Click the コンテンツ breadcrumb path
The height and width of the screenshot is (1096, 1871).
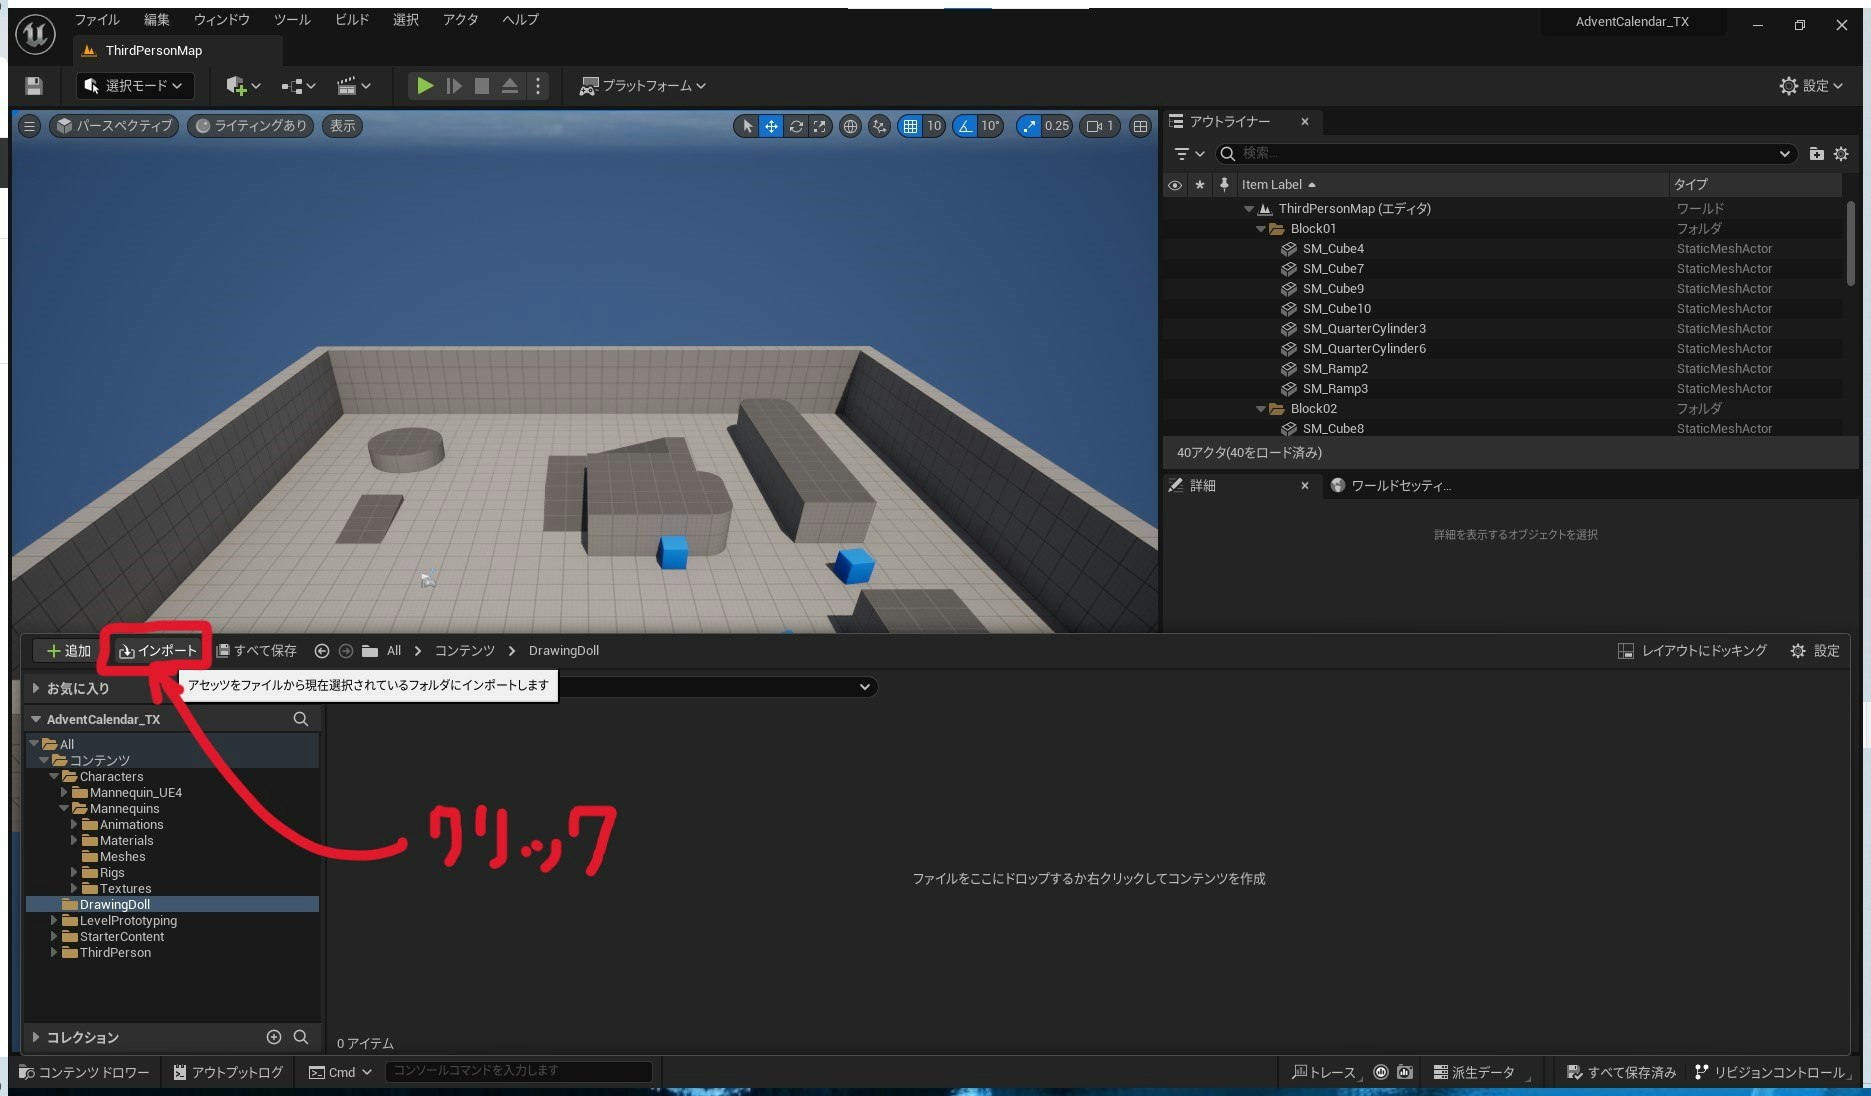coord(464,651)
